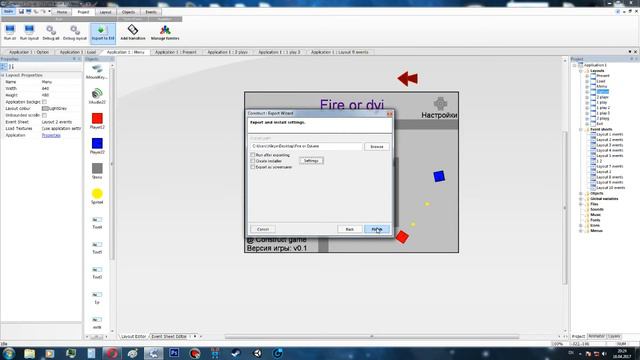
Task: Click the Debug all ribbon icon
Action: [x=51, y=32]
